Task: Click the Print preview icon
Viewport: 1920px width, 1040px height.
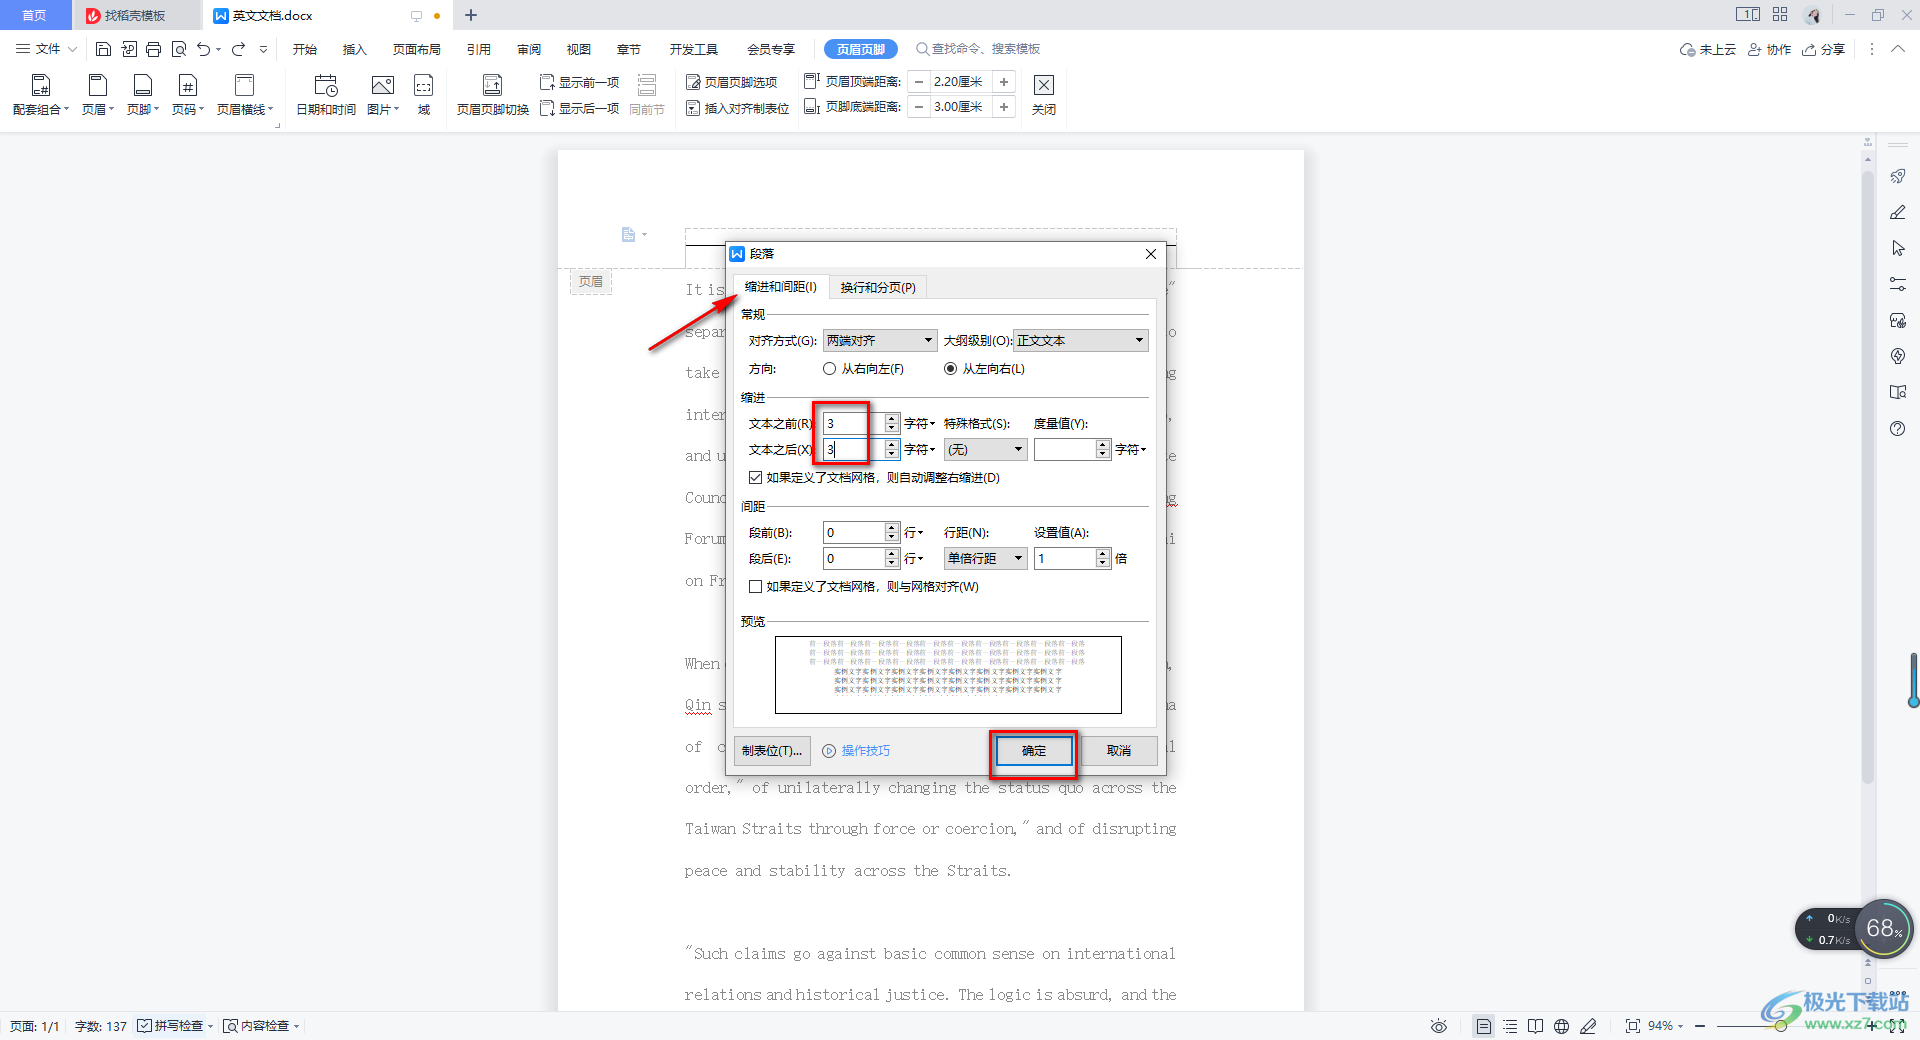Action: [179, 49]
